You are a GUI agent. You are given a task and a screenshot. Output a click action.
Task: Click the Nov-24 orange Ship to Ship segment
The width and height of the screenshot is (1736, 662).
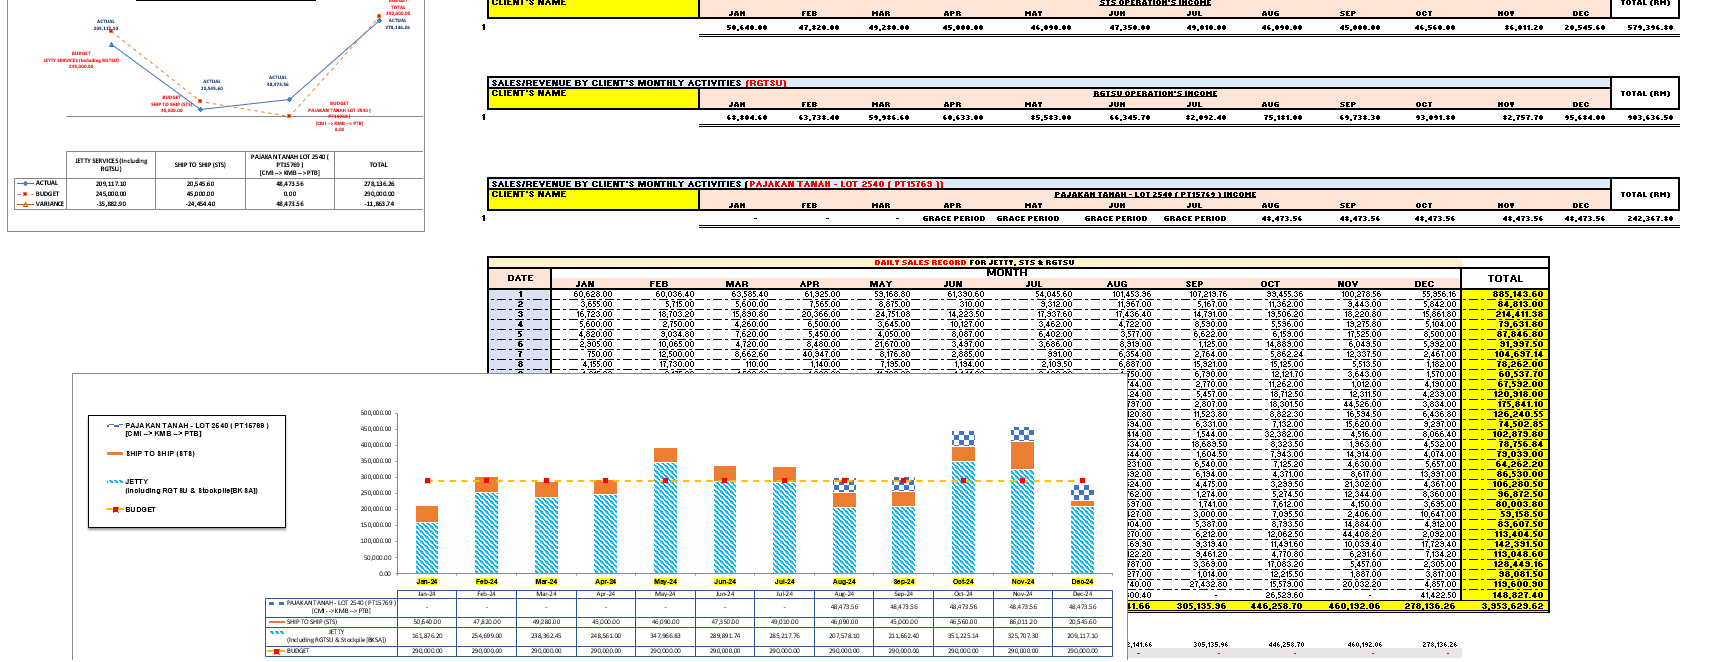[x=1022, y=455]
